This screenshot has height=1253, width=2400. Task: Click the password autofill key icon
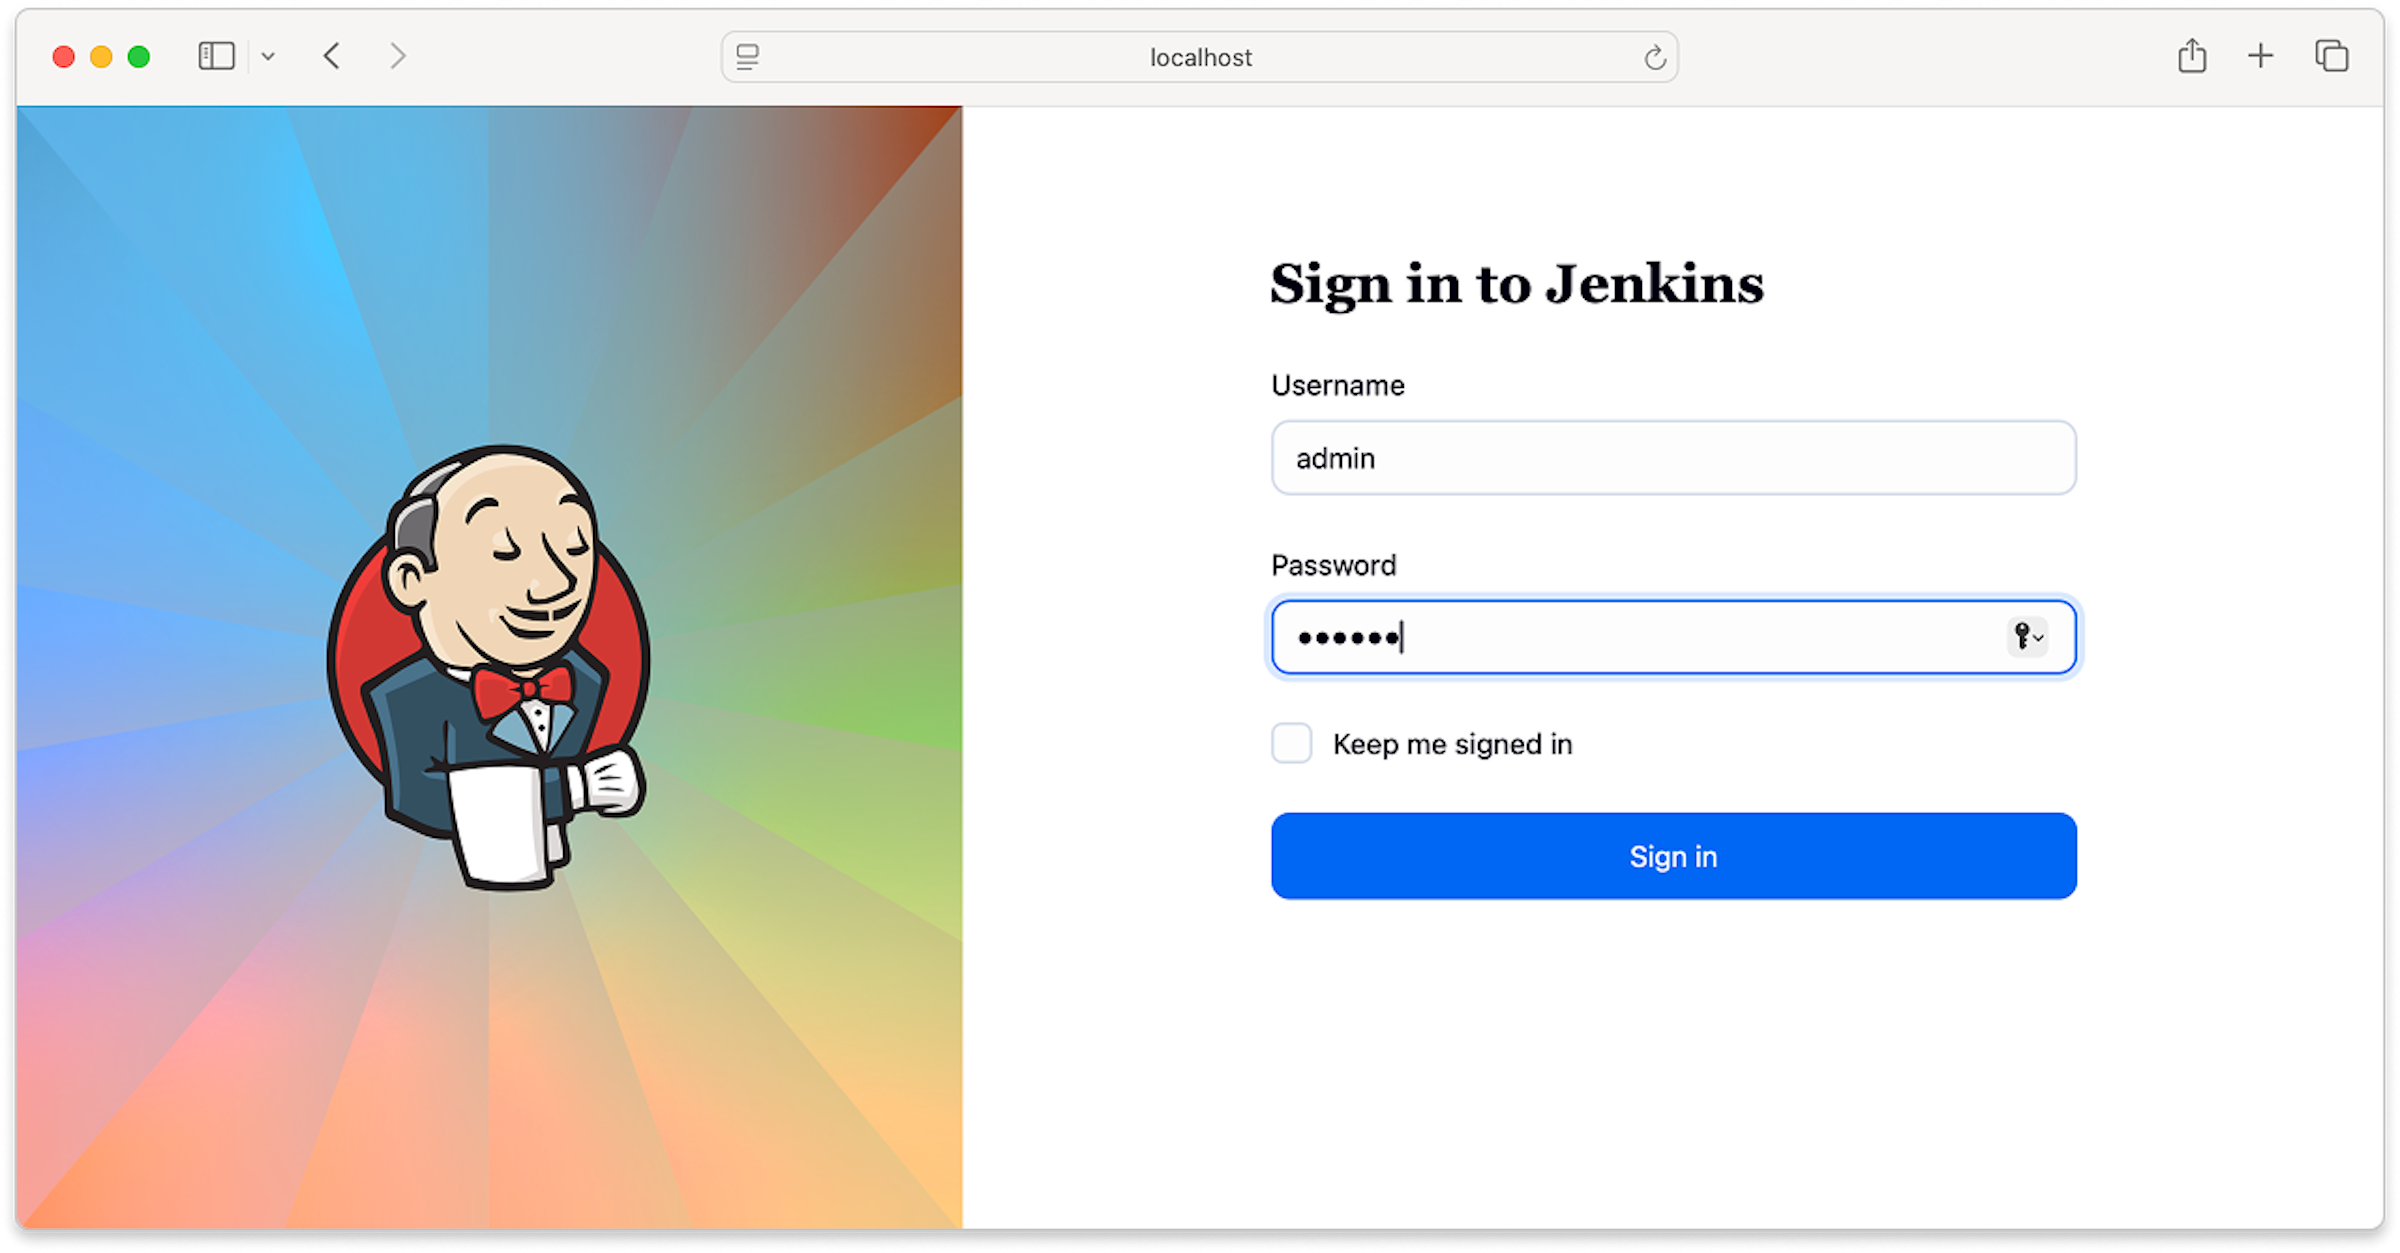click(2022, 637)
